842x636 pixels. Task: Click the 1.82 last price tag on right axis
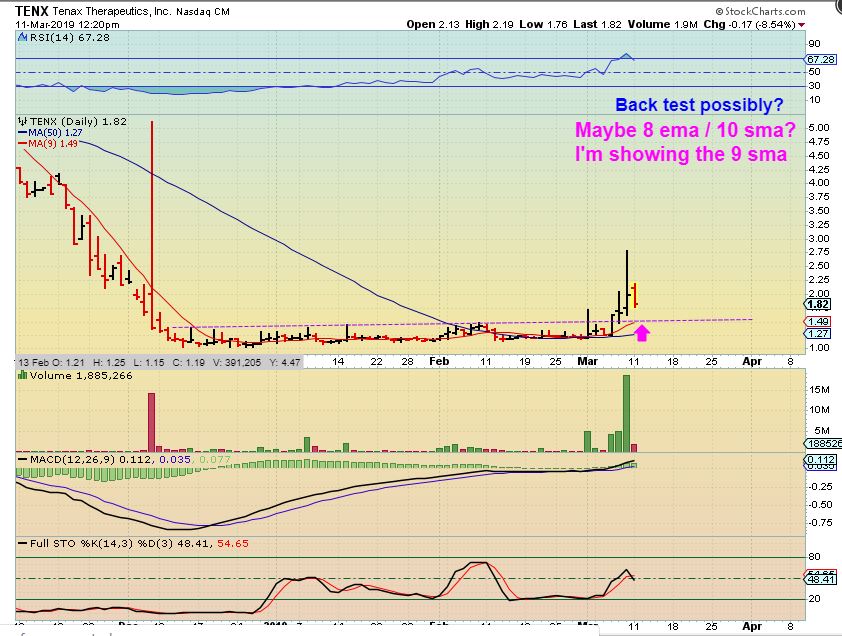coord(819,305)
